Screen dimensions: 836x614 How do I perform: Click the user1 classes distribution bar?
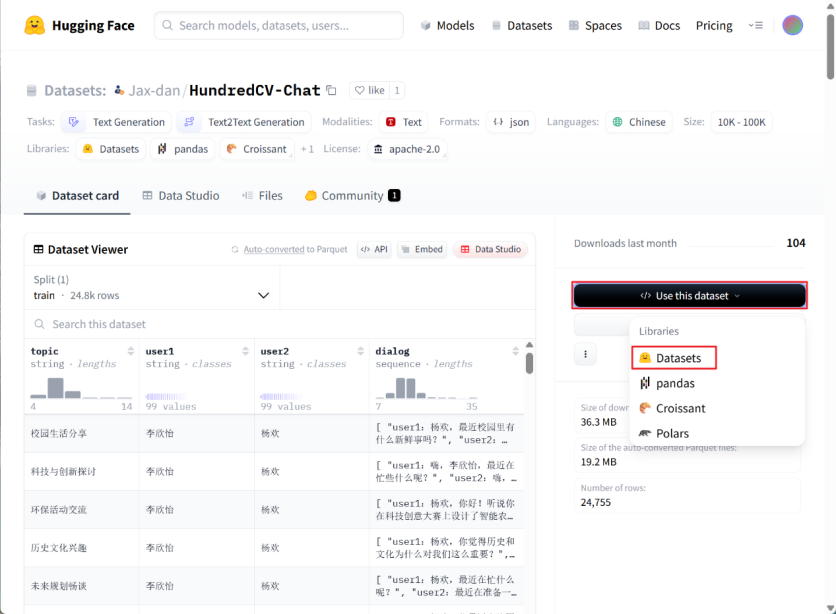165,397
